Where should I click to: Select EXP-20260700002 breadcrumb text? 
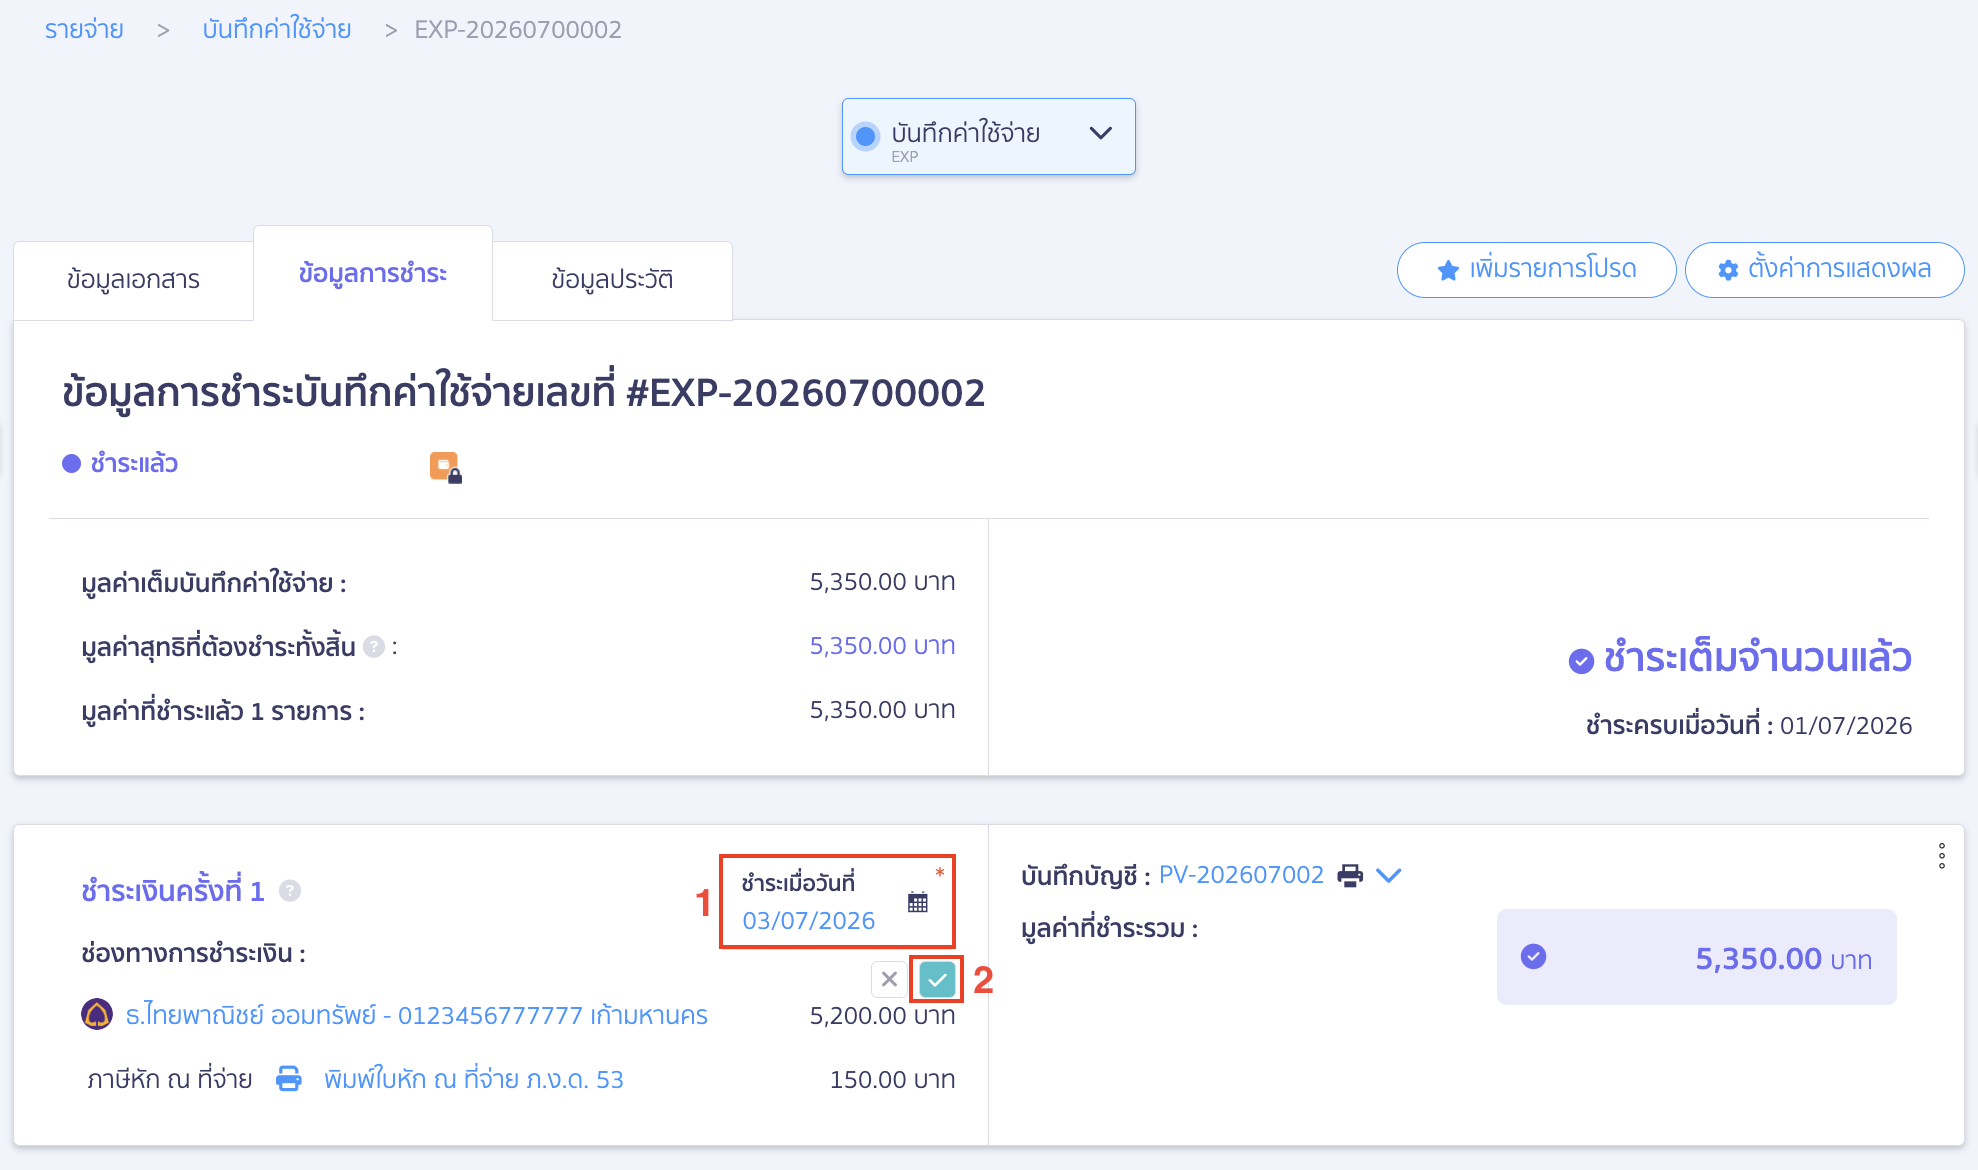[x=518, y=30]
